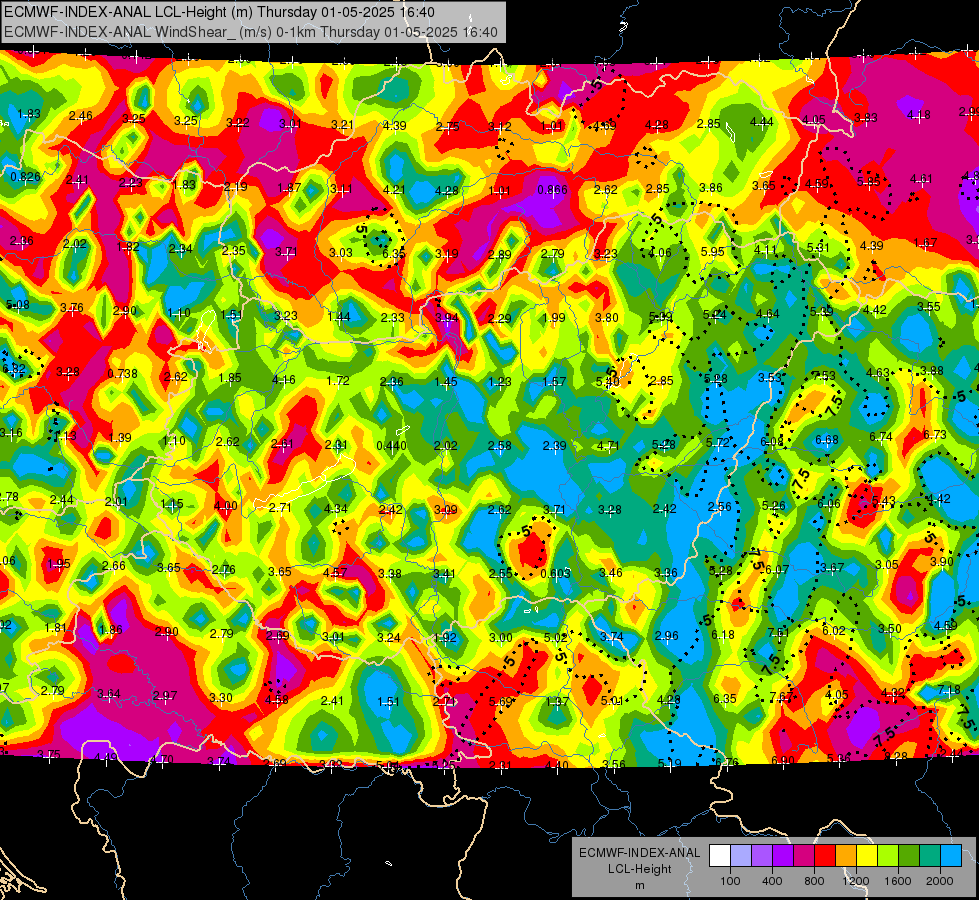The image size is (979, 900).
Task: Click the map value '3.24'
Action: [389, 638]
